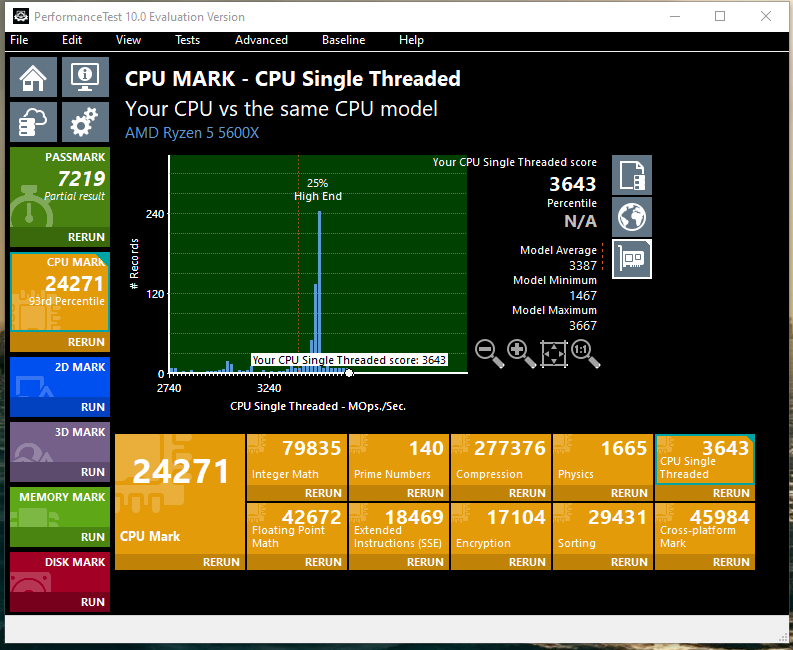
Task: Open the System Information monitor icon
Action: coord(85,77)
